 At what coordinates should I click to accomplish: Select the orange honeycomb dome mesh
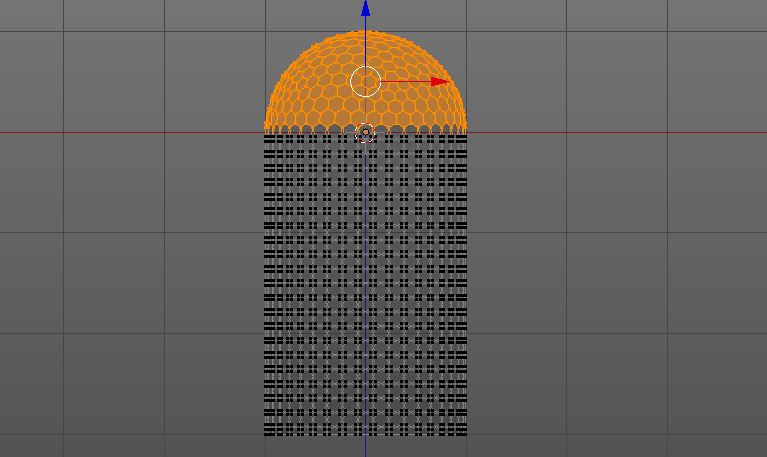coord(365,82)
